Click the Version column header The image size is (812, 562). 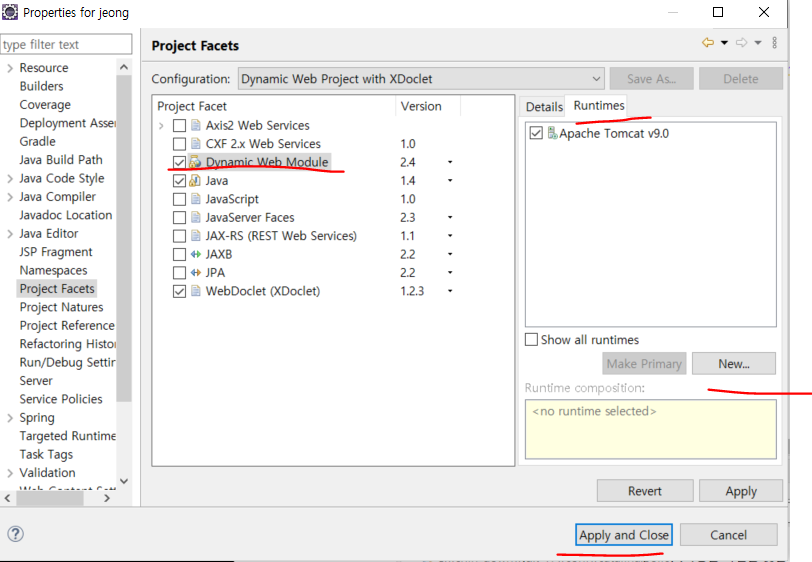428,106
